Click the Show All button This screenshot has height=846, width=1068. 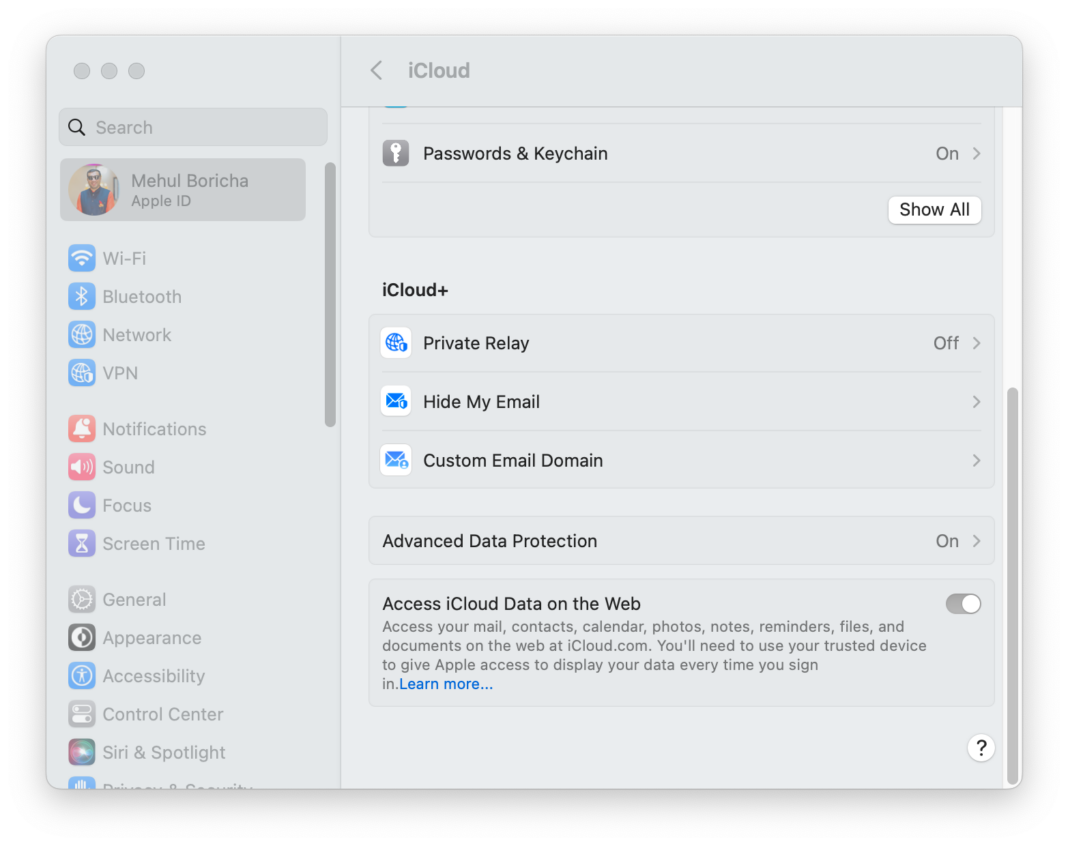[934, 209]
